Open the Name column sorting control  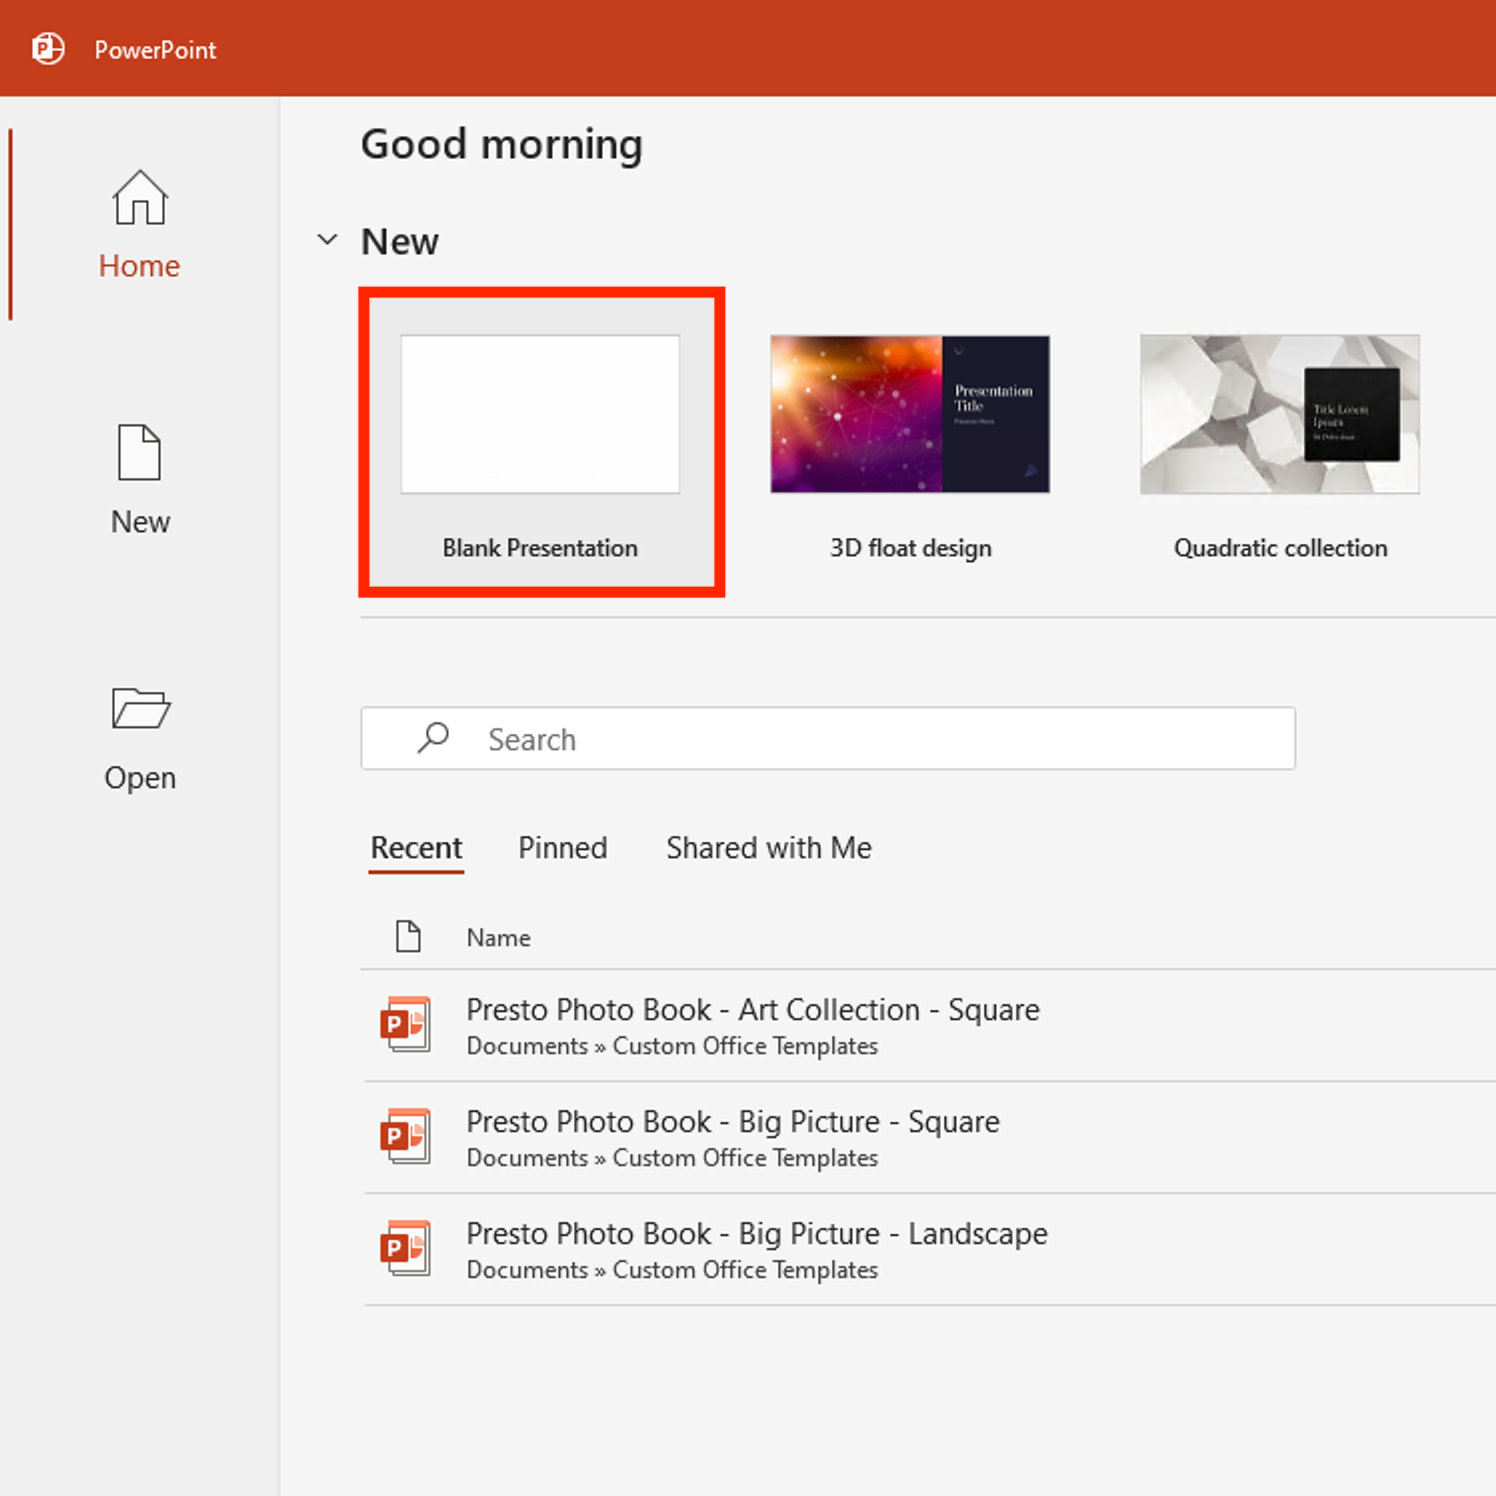pos(498,937)
